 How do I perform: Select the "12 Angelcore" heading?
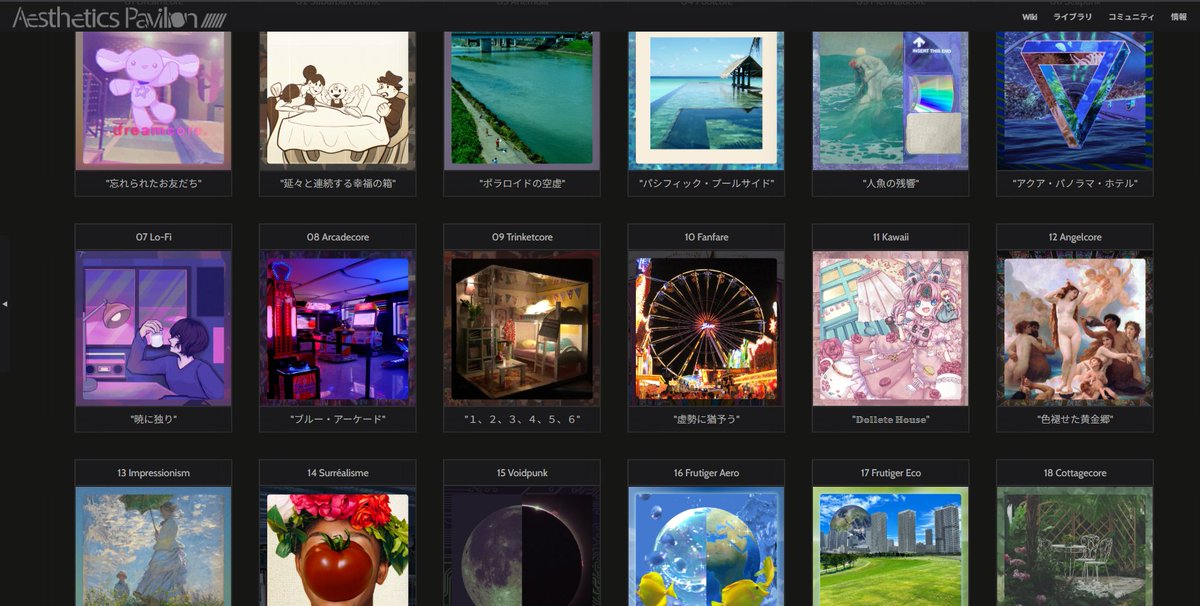[1074, 237]
